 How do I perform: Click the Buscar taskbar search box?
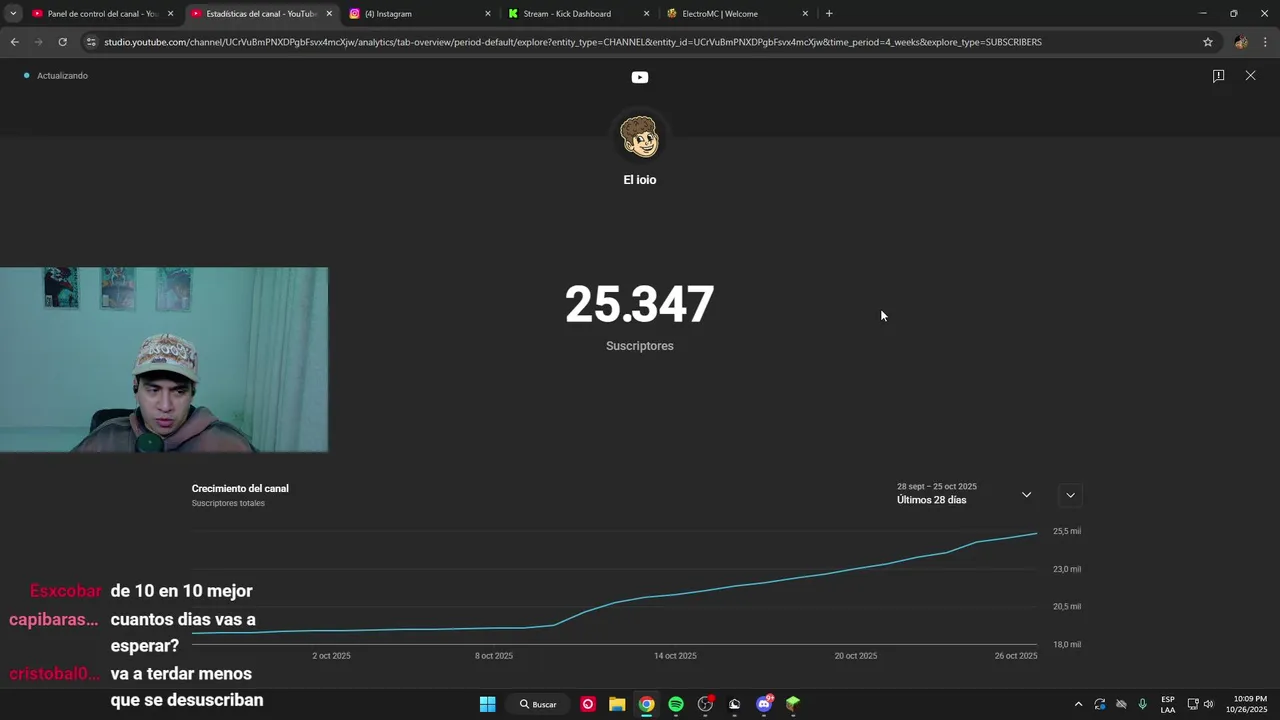point(538,704)
